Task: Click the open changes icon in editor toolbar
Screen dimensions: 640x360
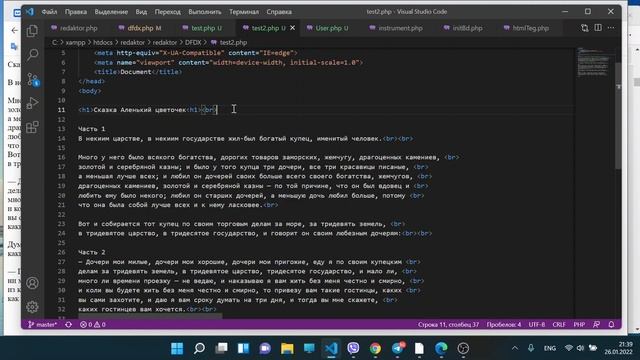Action: point(585,28)
